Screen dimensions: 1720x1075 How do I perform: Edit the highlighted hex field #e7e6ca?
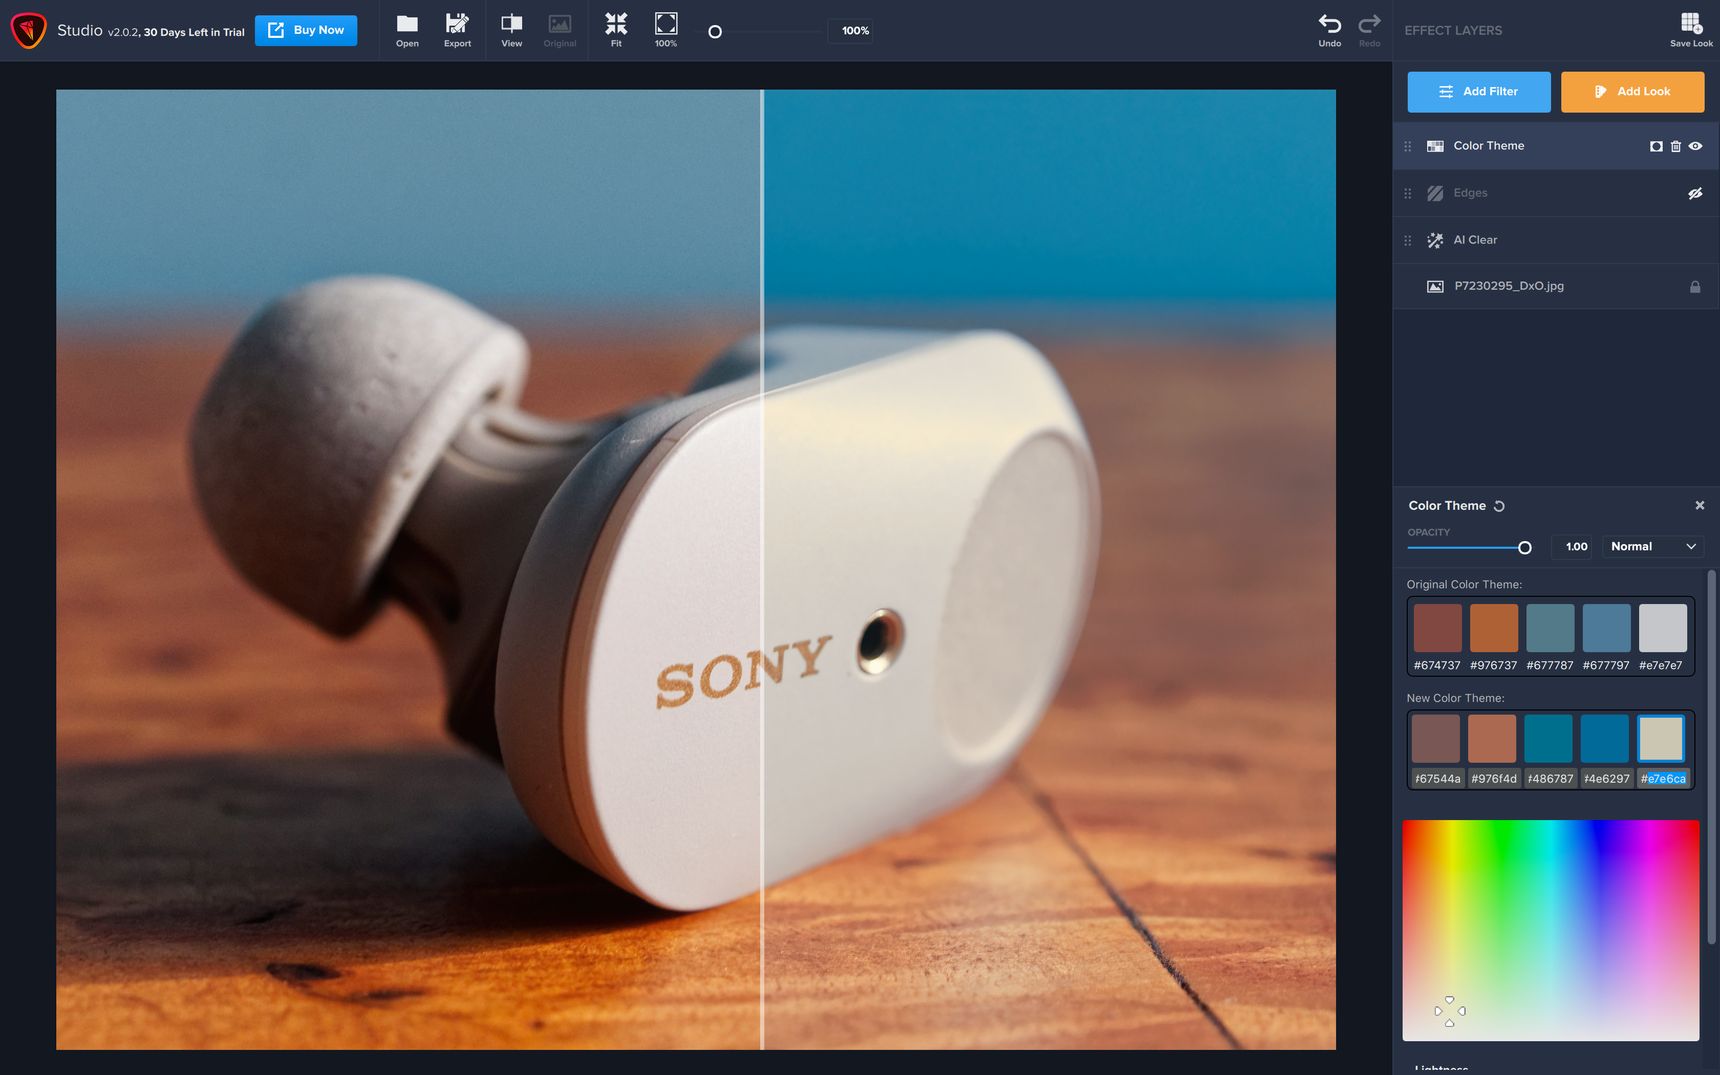[x=1663, y=778]
